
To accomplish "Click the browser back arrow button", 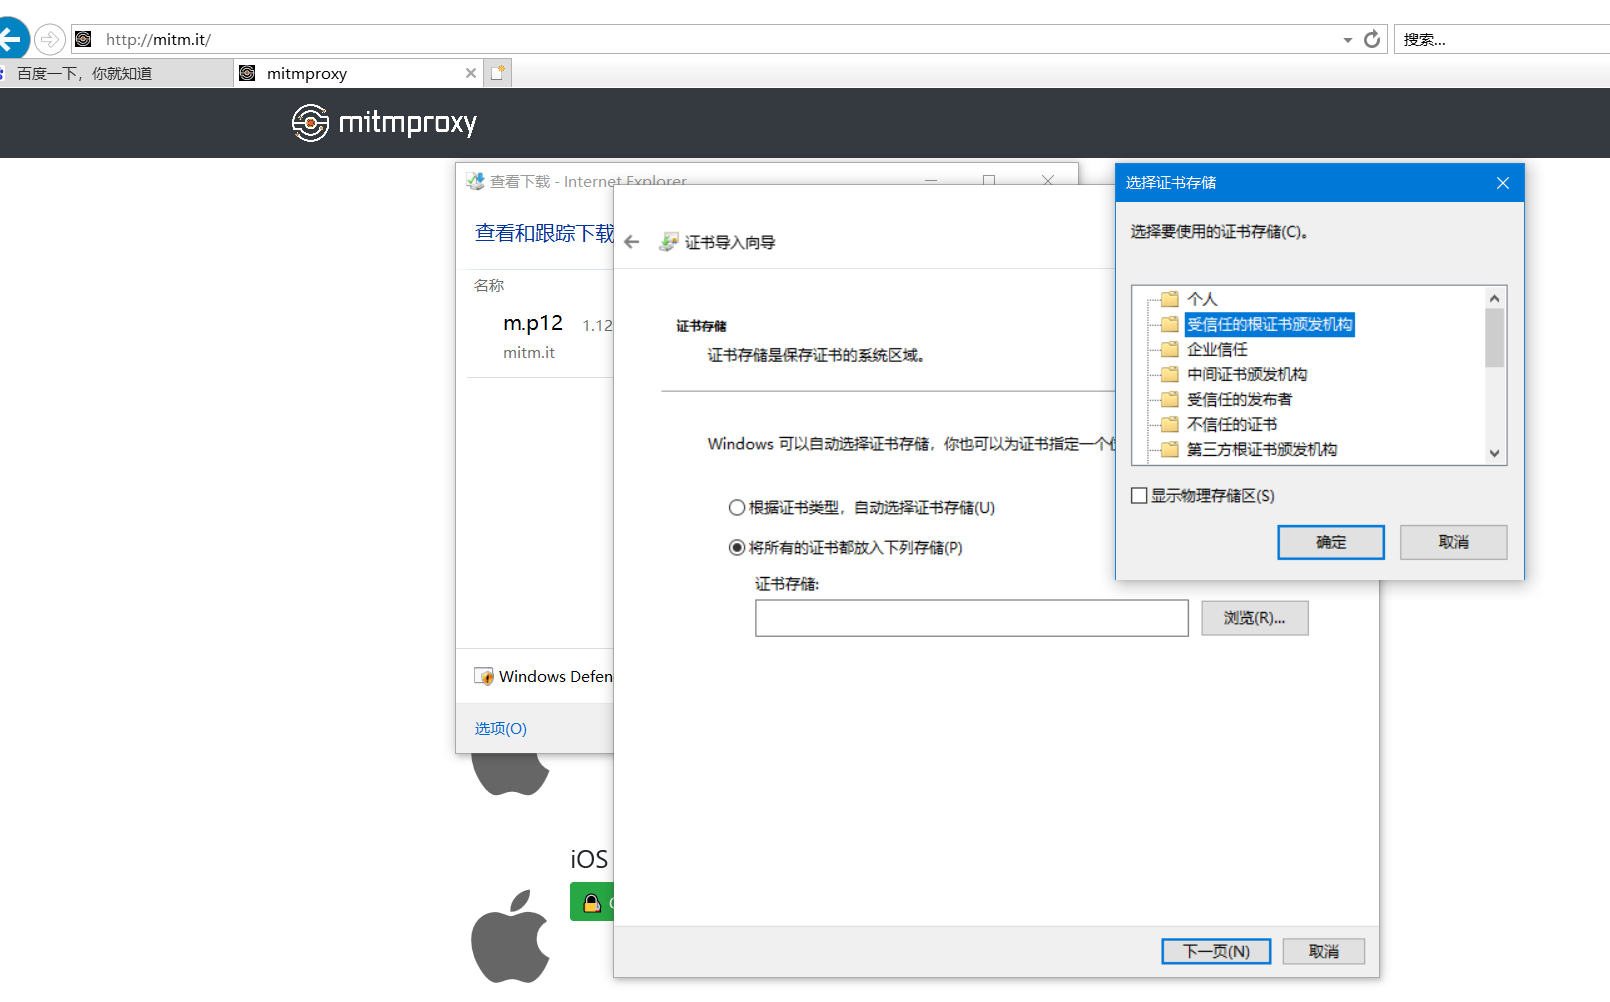I will [x=11, y=39].
